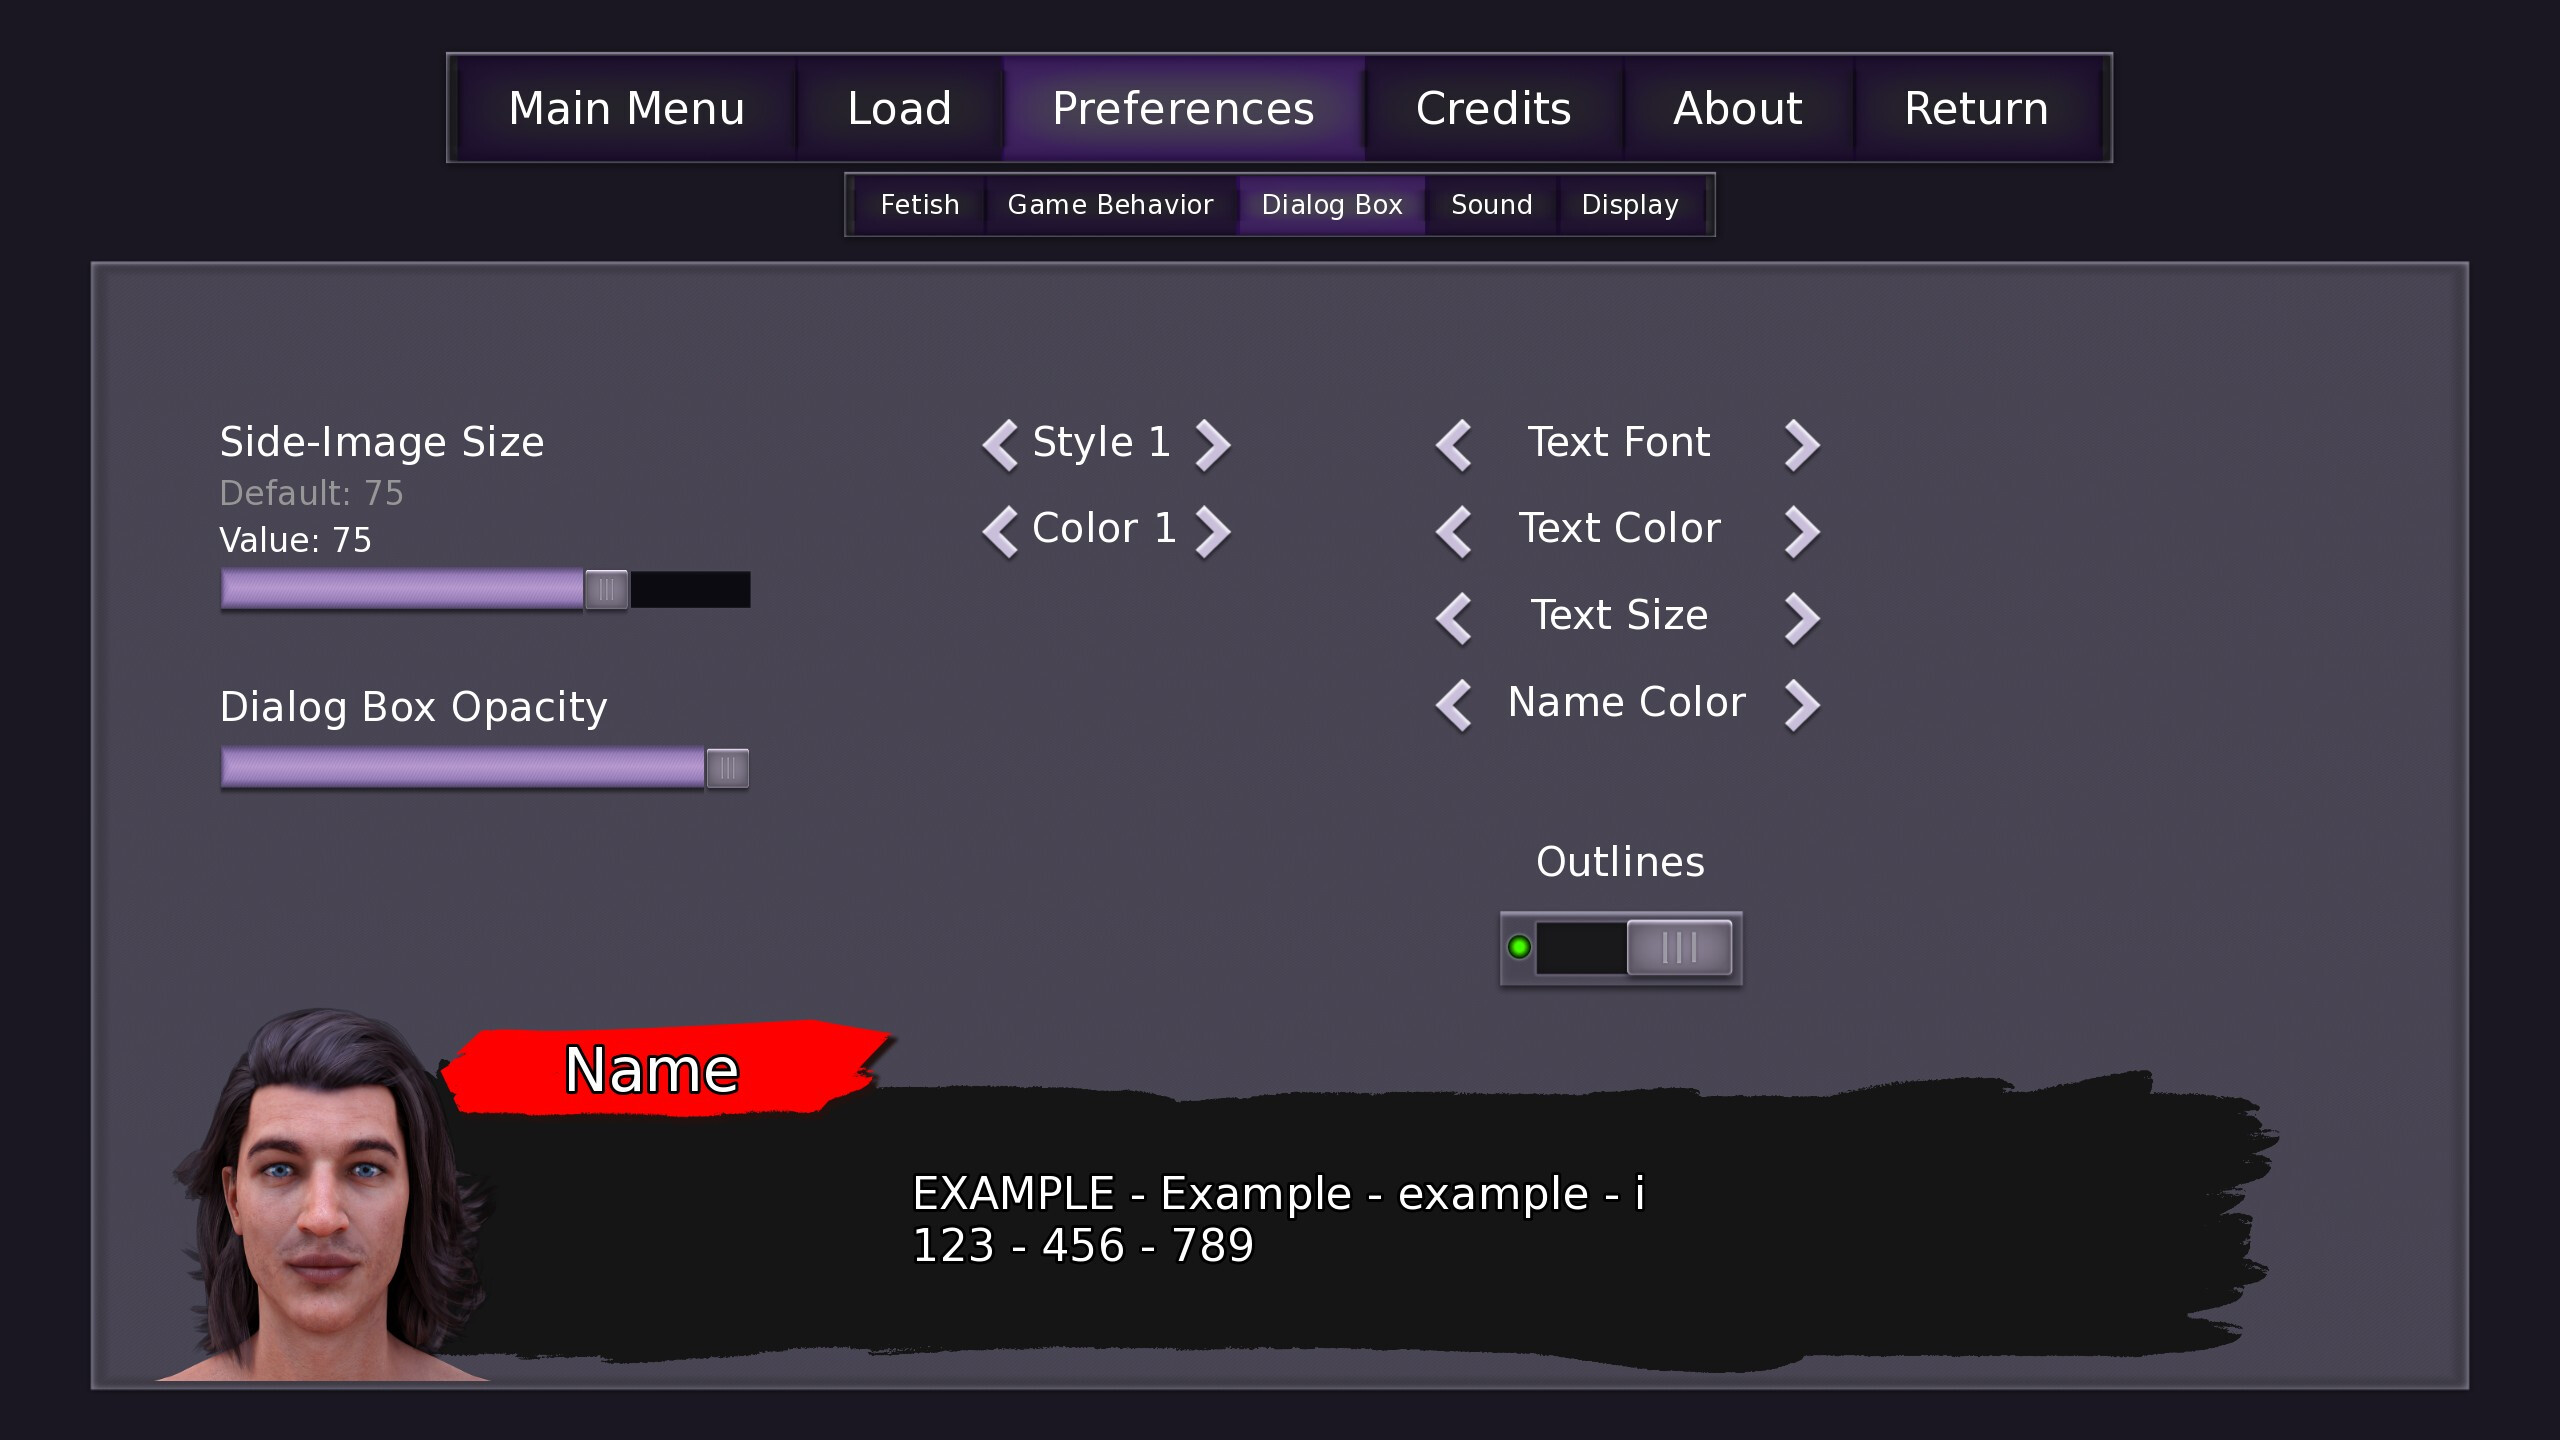Toggle the Outlines on/off switch
Screen dimensions: 2560x1440
pos(1618,948)
